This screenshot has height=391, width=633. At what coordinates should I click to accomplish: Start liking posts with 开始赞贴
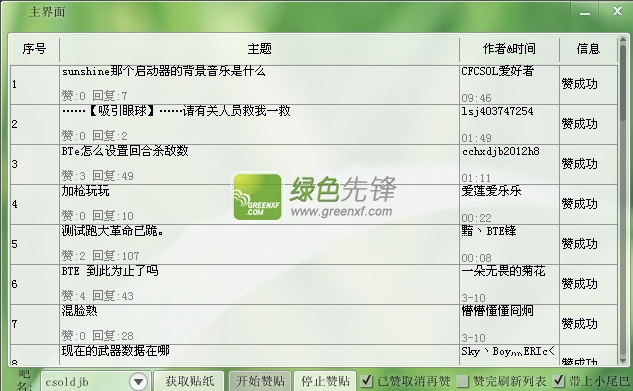click(x=260, y=381)
